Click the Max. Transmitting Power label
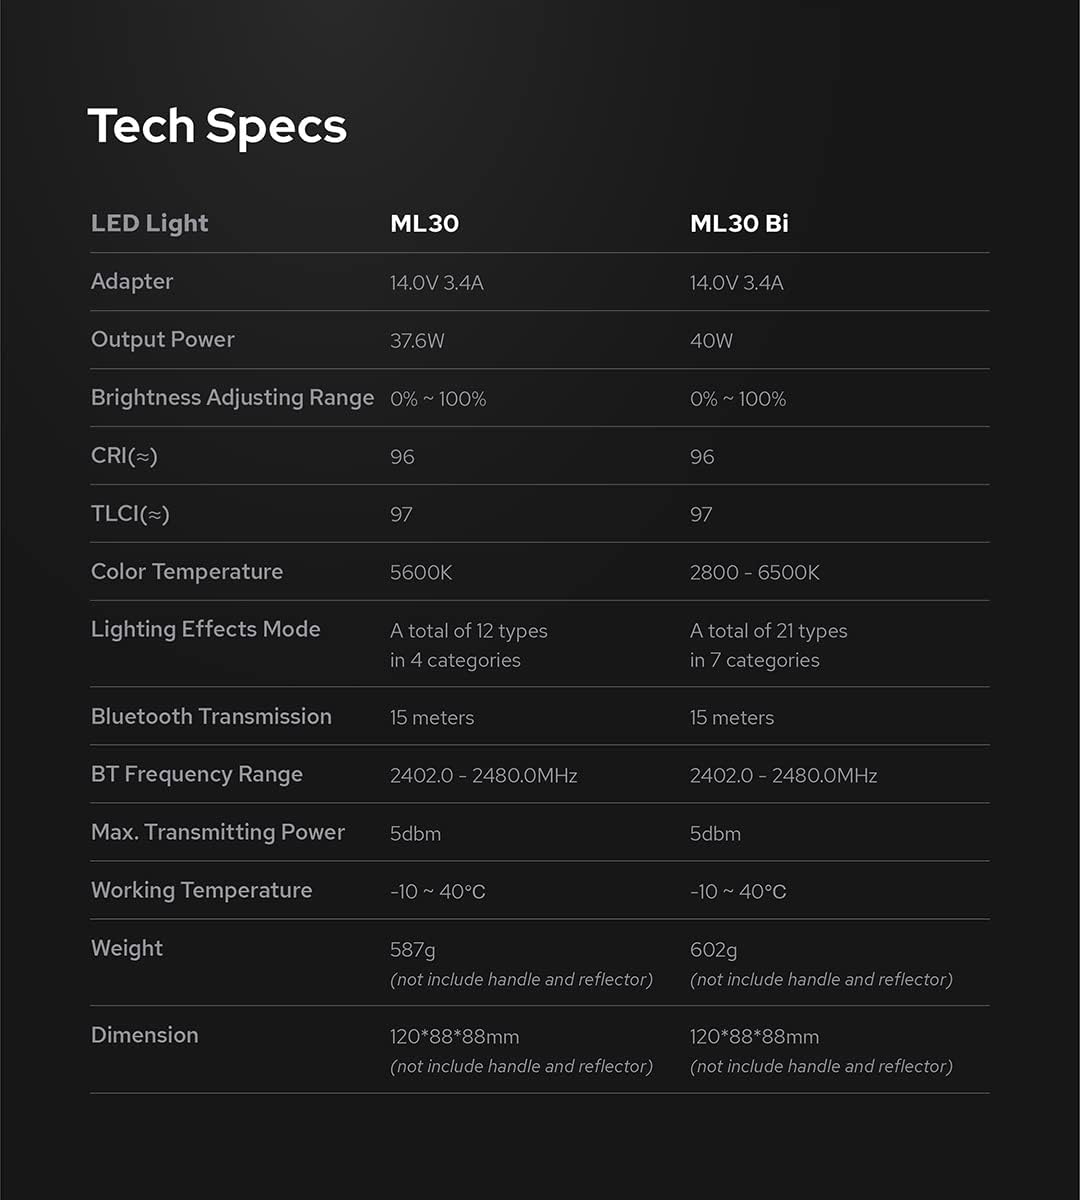Screen dimensions: 1080x1200 (218, 833)
